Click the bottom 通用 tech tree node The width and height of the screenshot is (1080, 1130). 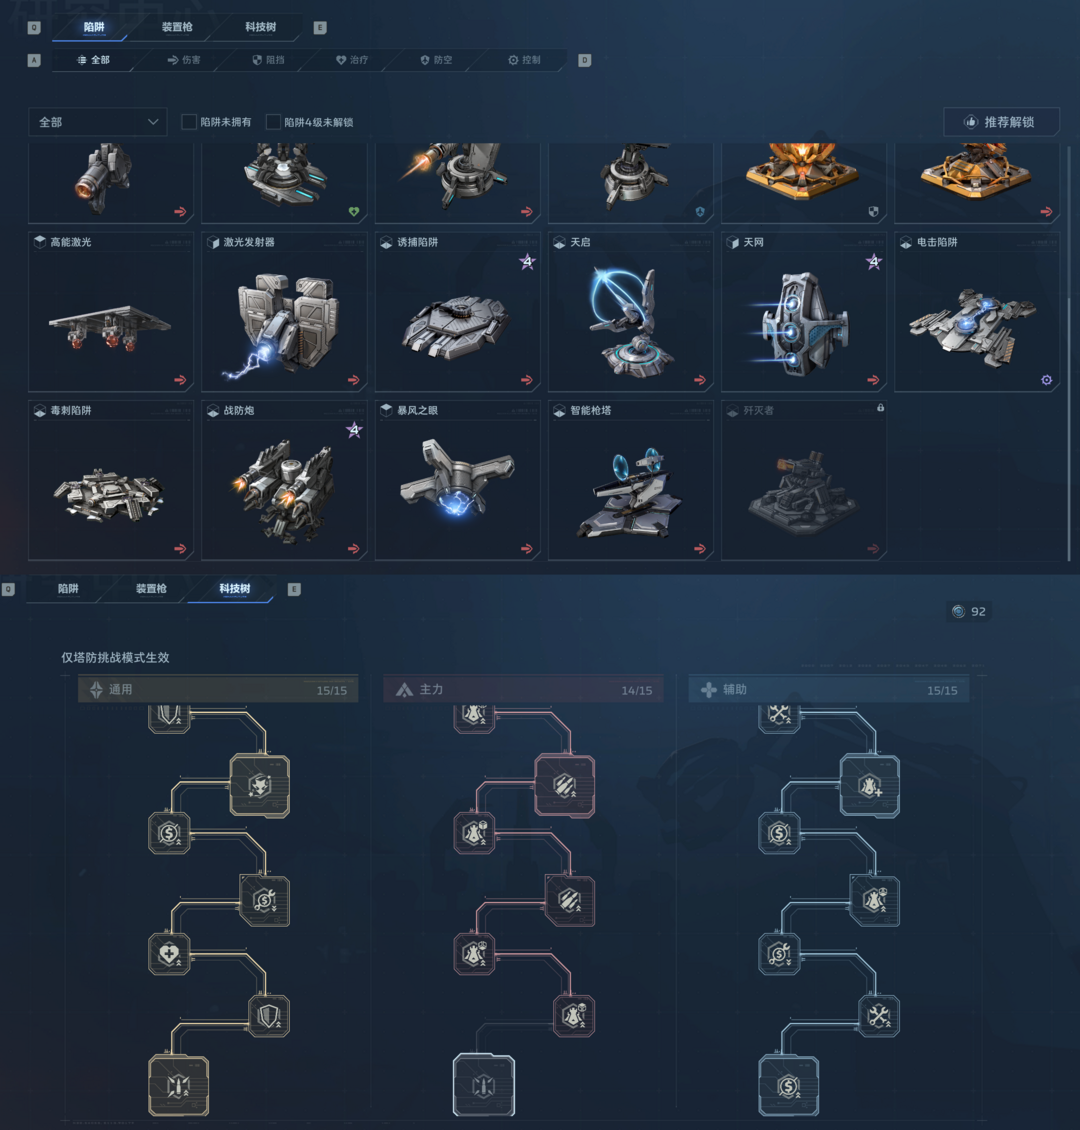point(179,1085)
